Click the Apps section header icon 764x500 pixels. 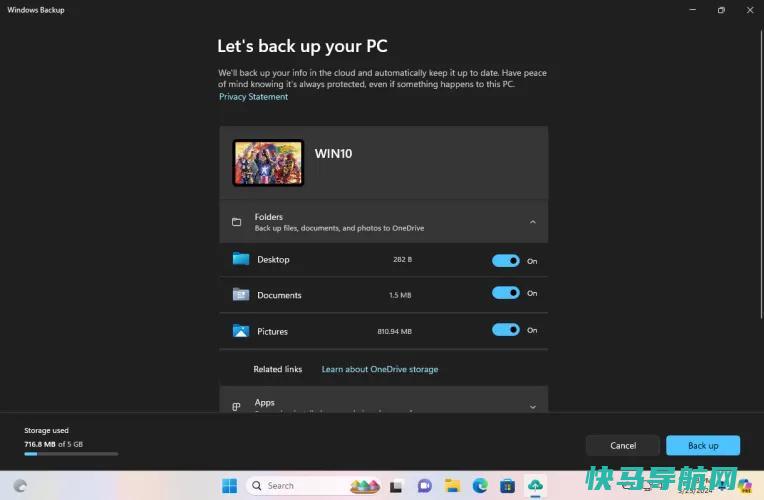coord(236,406)
